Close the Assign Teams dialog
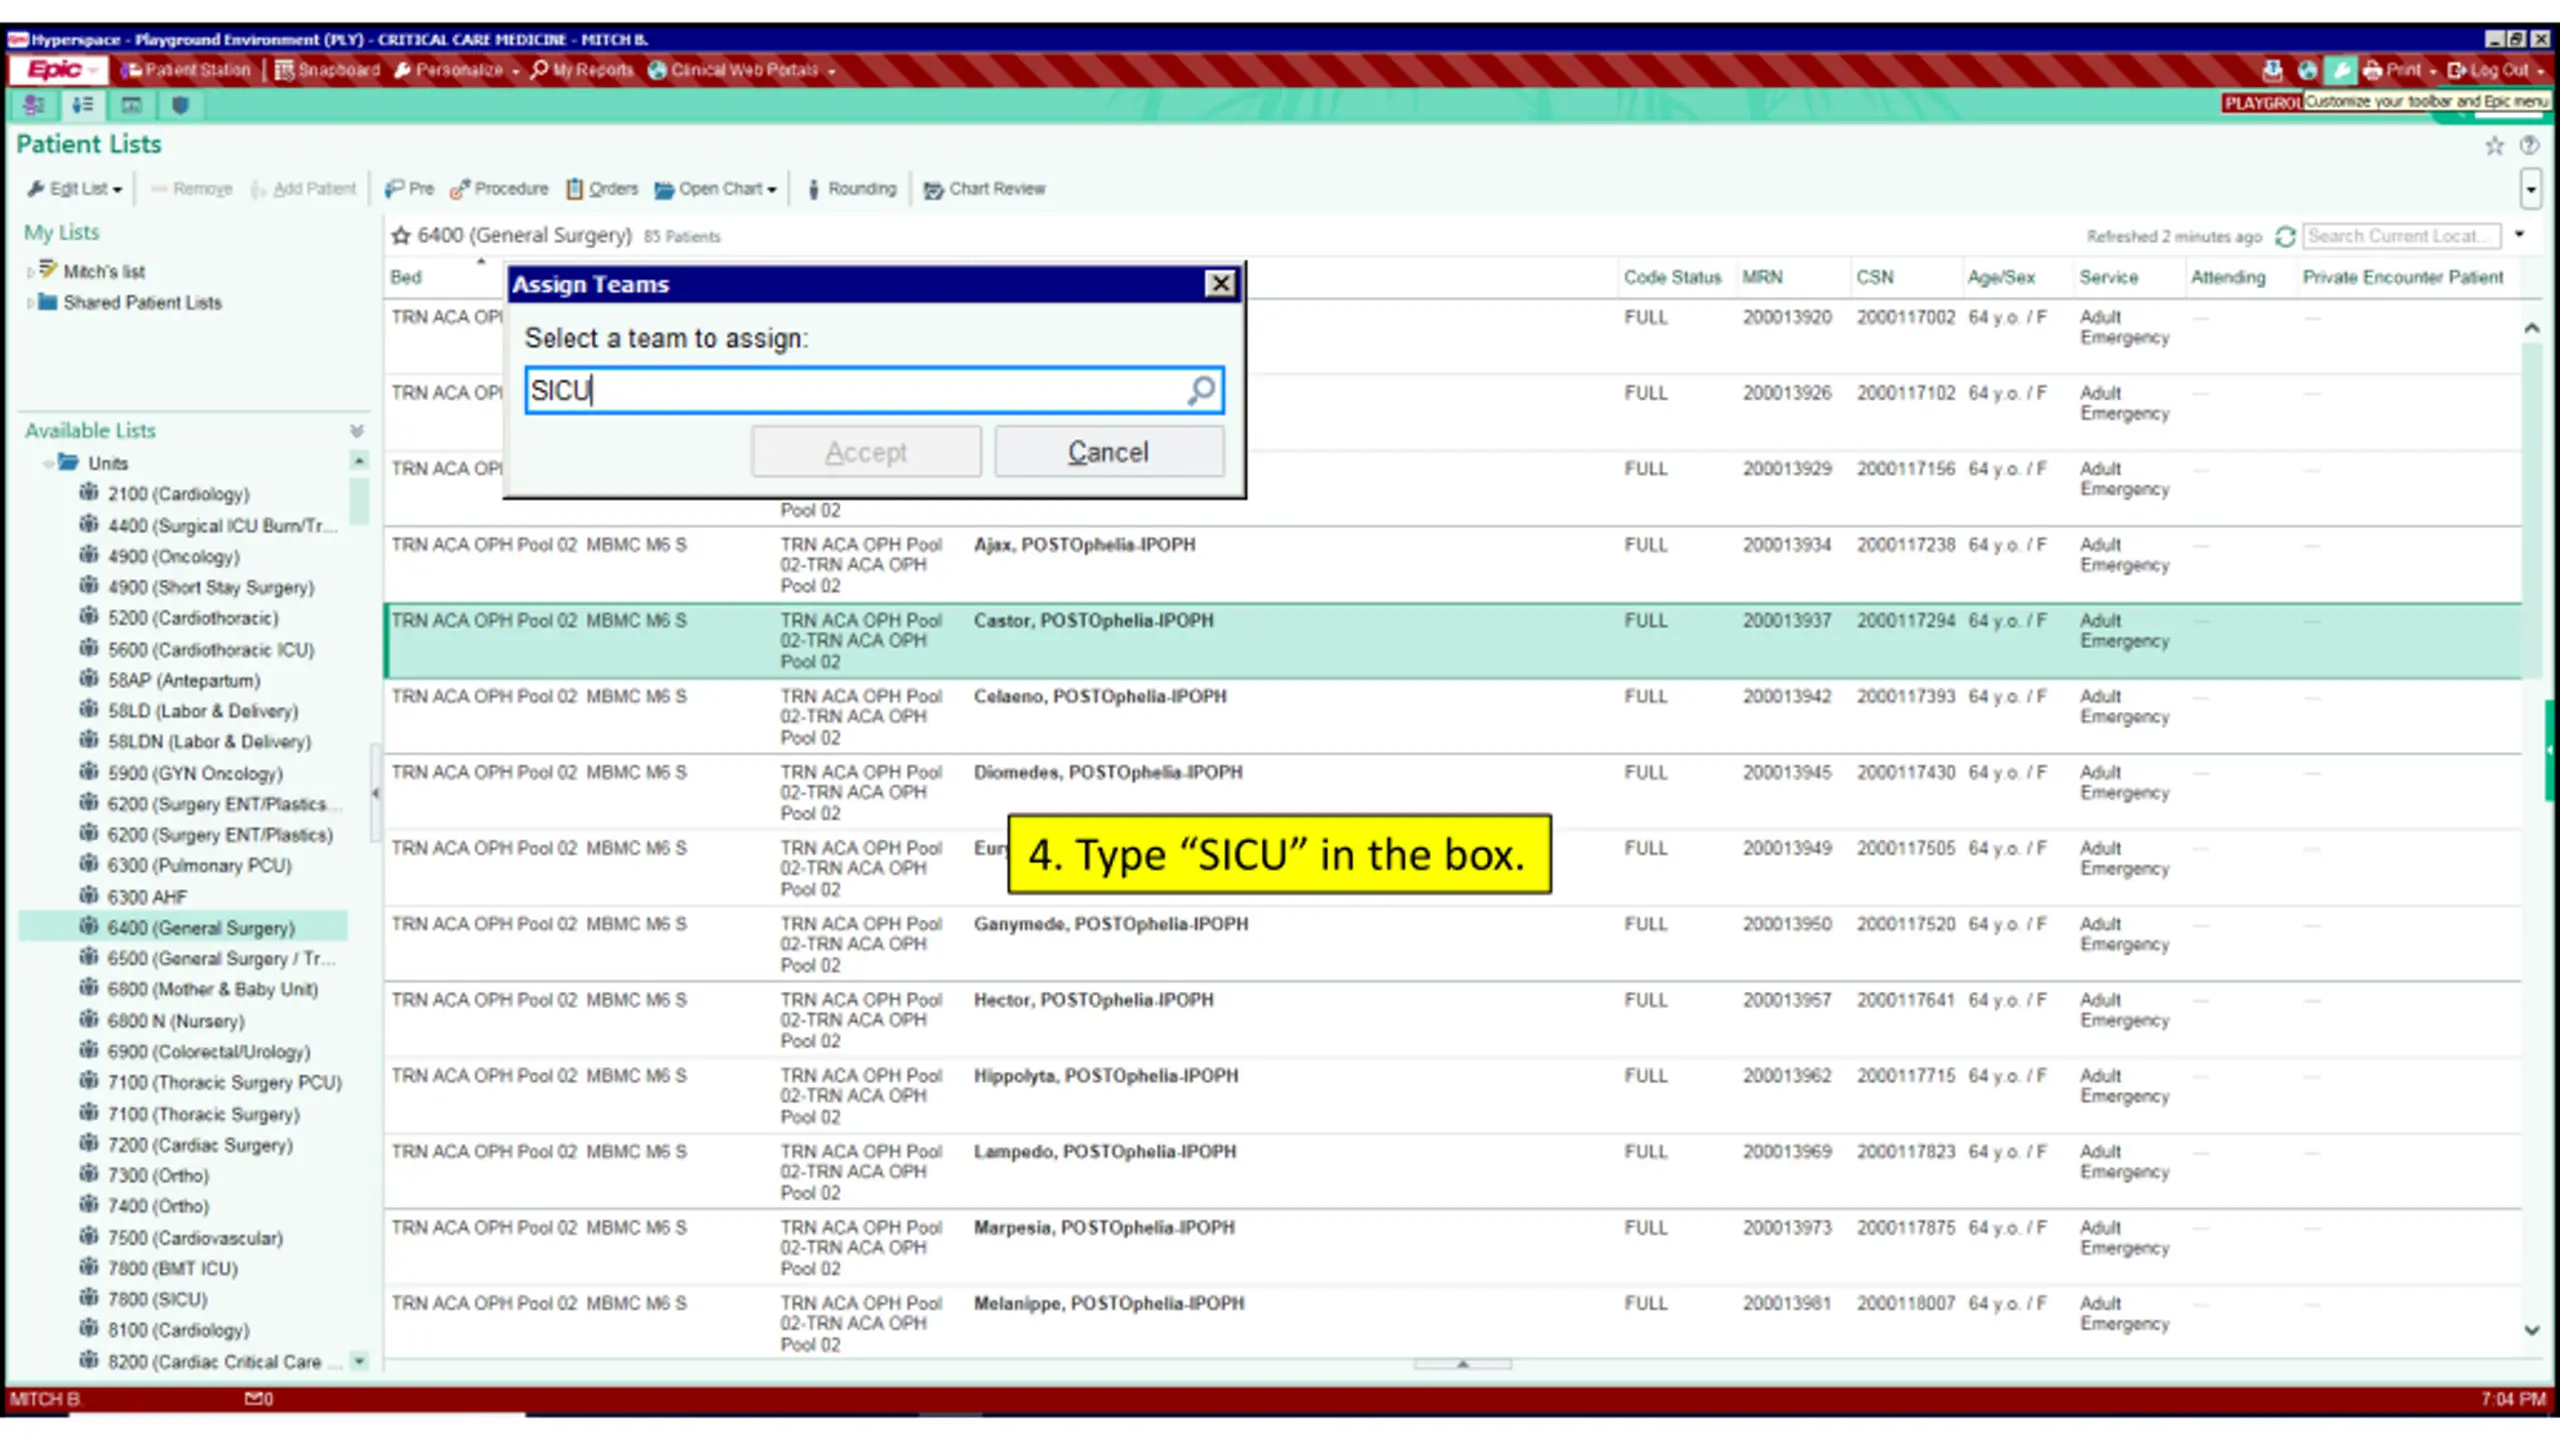 pyautogui.click(x=1220, y=284)
